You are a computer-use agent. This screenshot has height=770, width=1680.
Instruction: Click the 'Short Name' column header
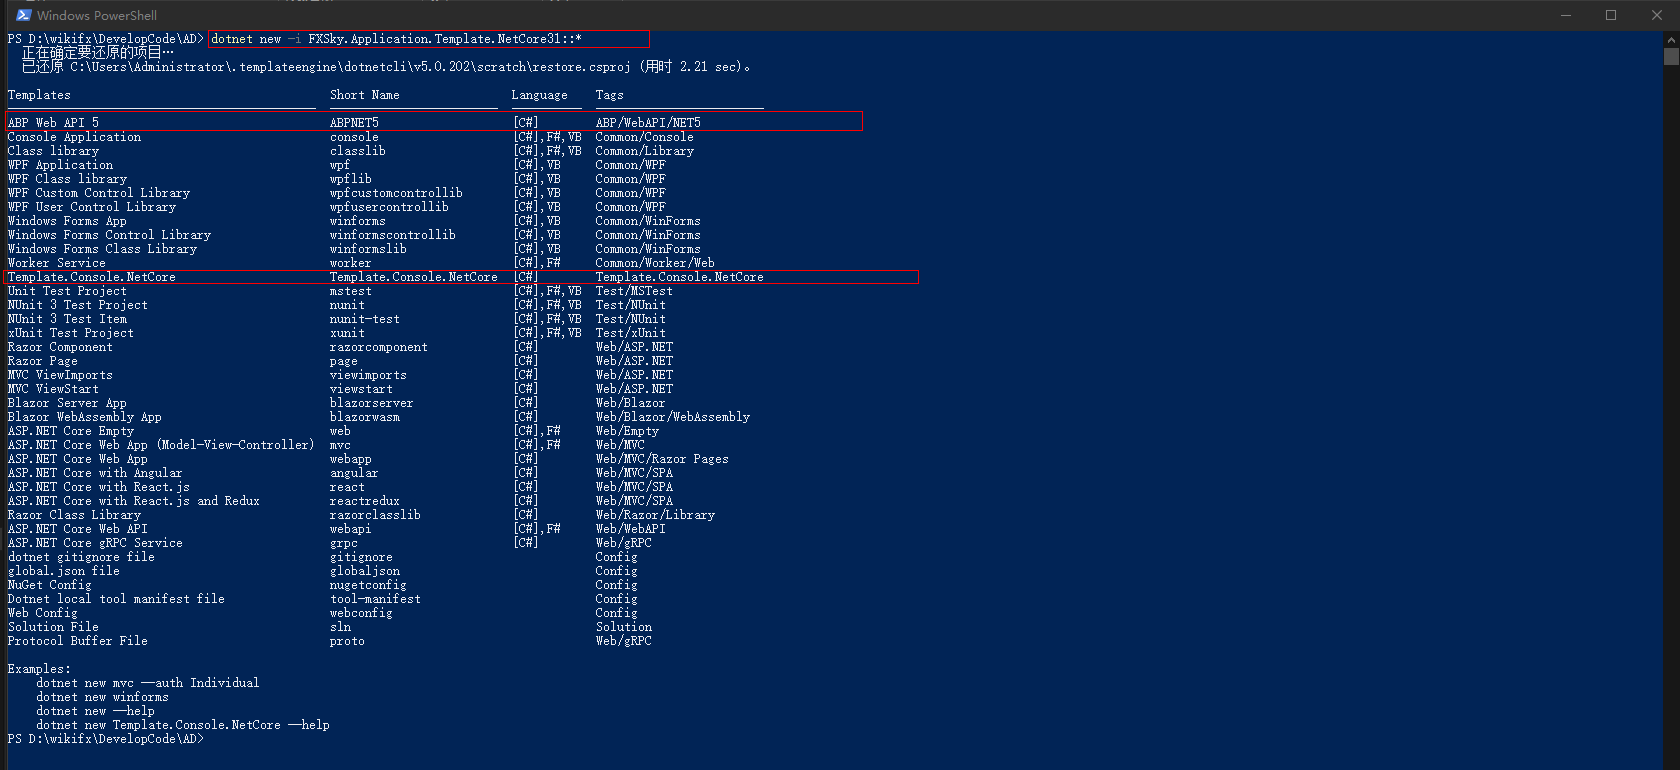tap(365, 95)
